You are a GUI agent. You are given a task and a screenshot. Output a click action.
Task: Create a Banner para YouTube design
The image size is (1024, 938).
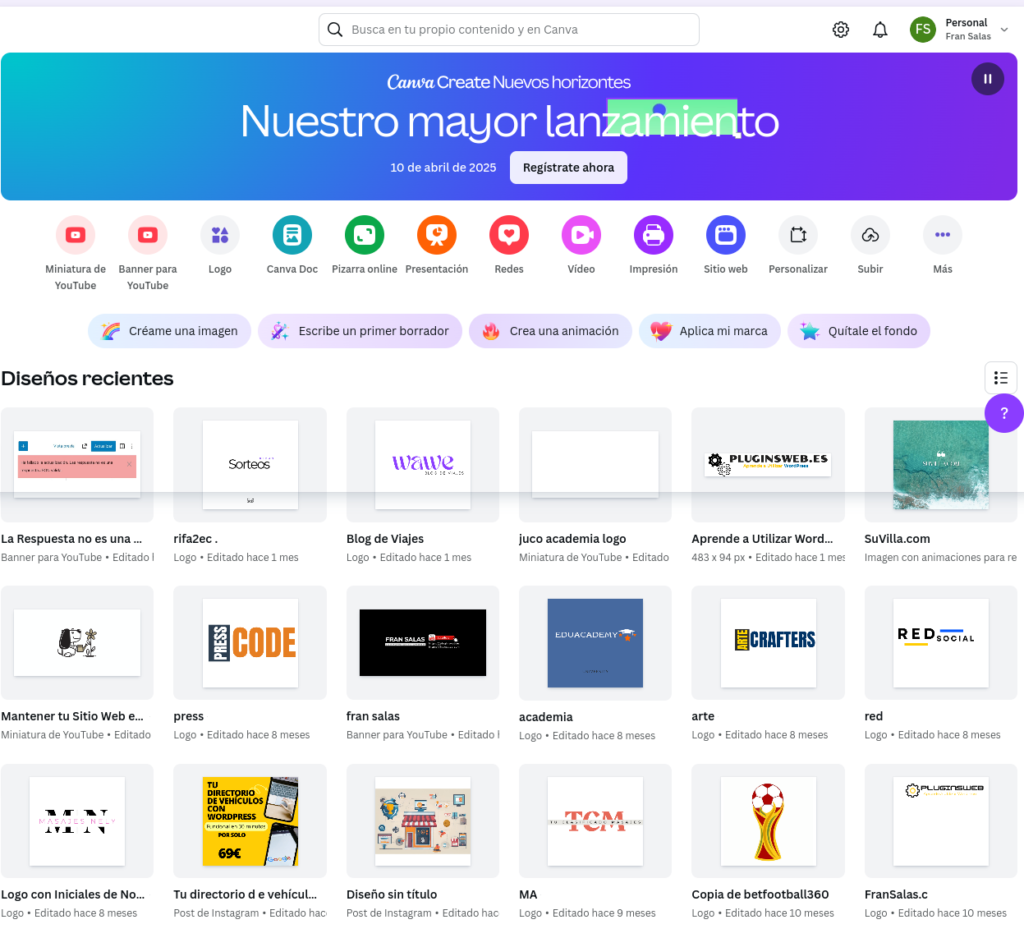pyautogui.click(x=148, y=234)
